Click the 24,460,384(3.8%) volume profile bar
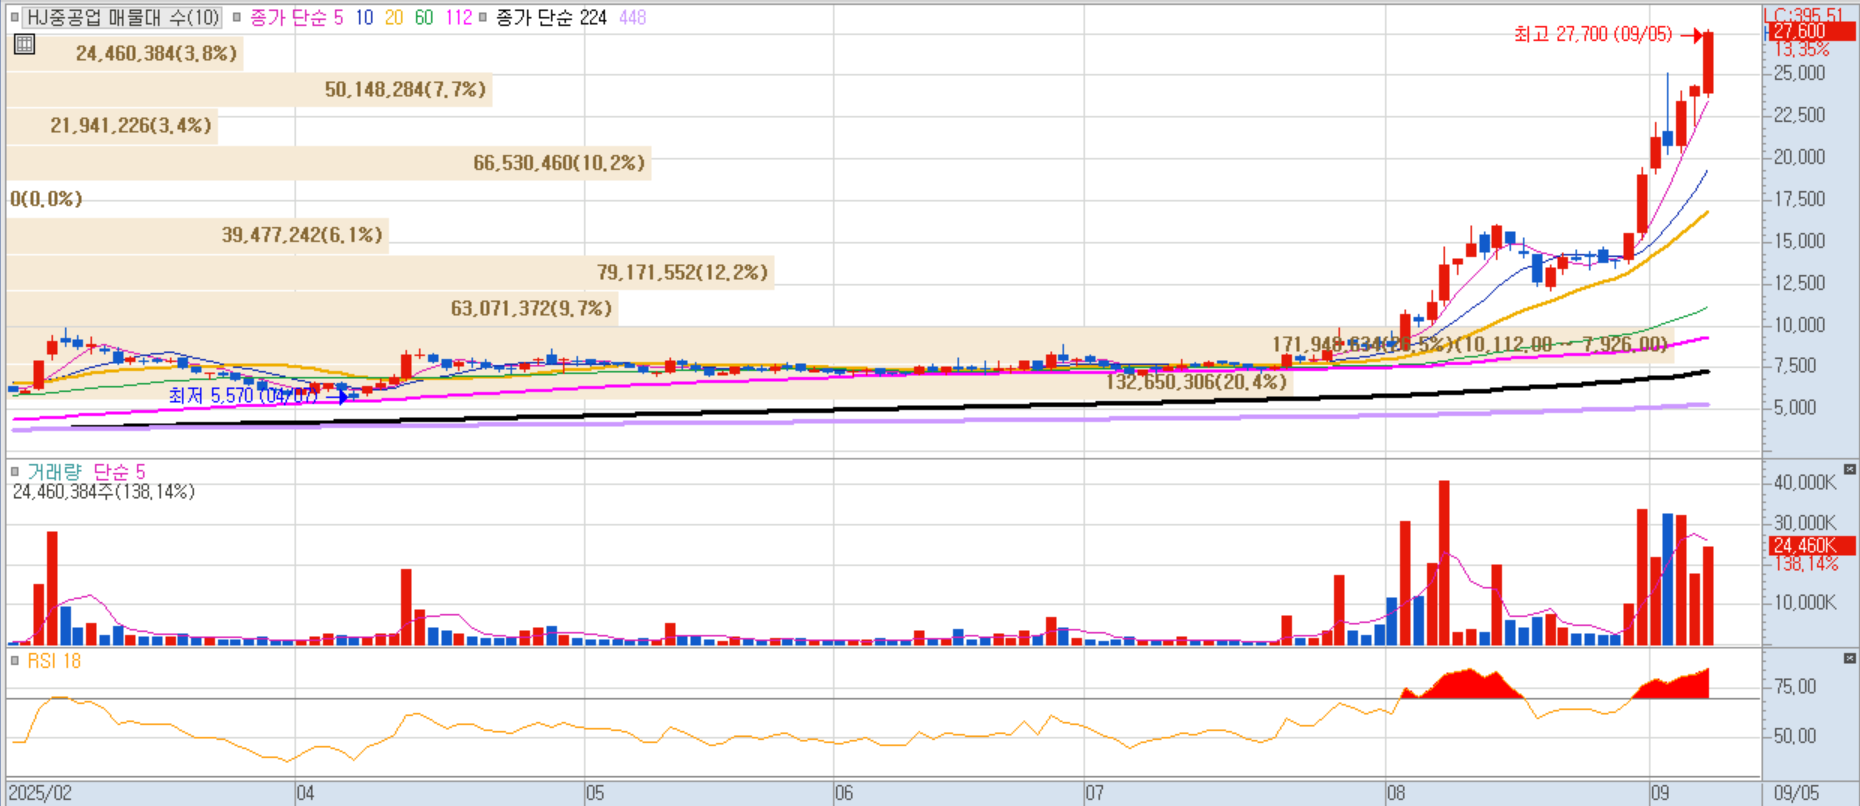This screenshot has width=1860, height=806. [x=125, y=53]
